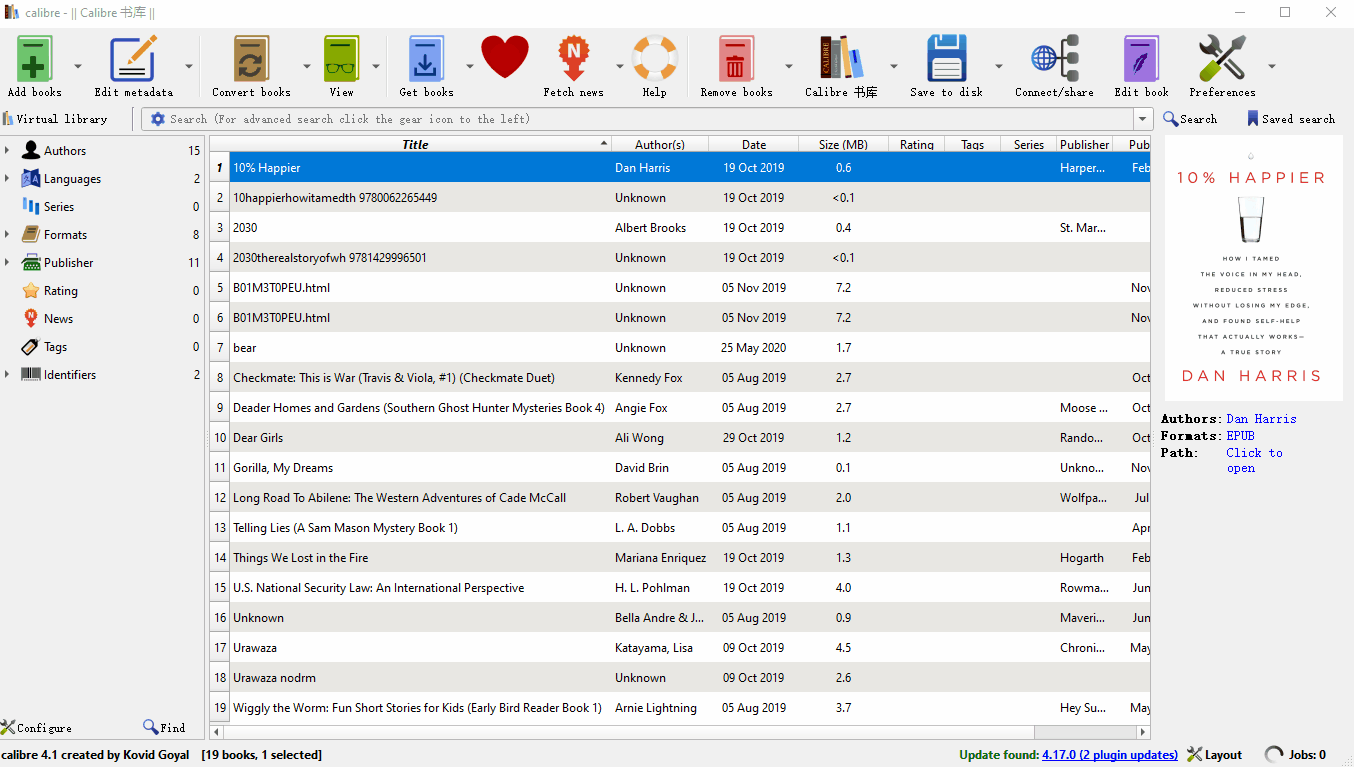This screenshot has height=767, width=1354.
Task: Select Series in Tag browser
Action: (59, 207)
